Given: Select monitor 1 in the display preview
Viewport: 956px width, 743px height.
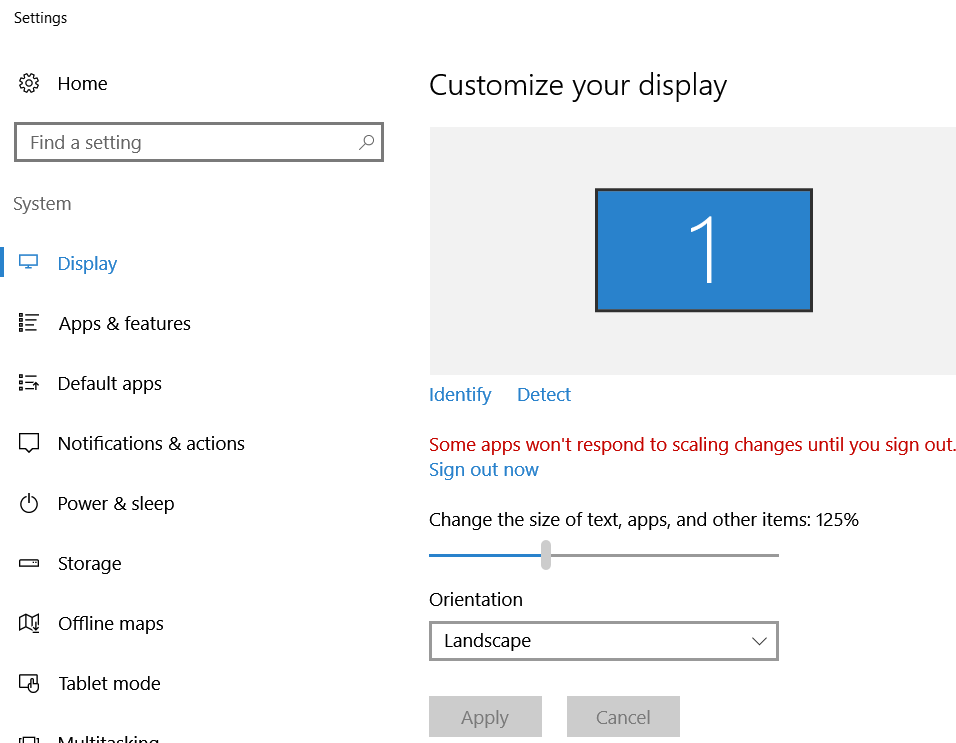Looking at the screenshot, I should point(703,249).
